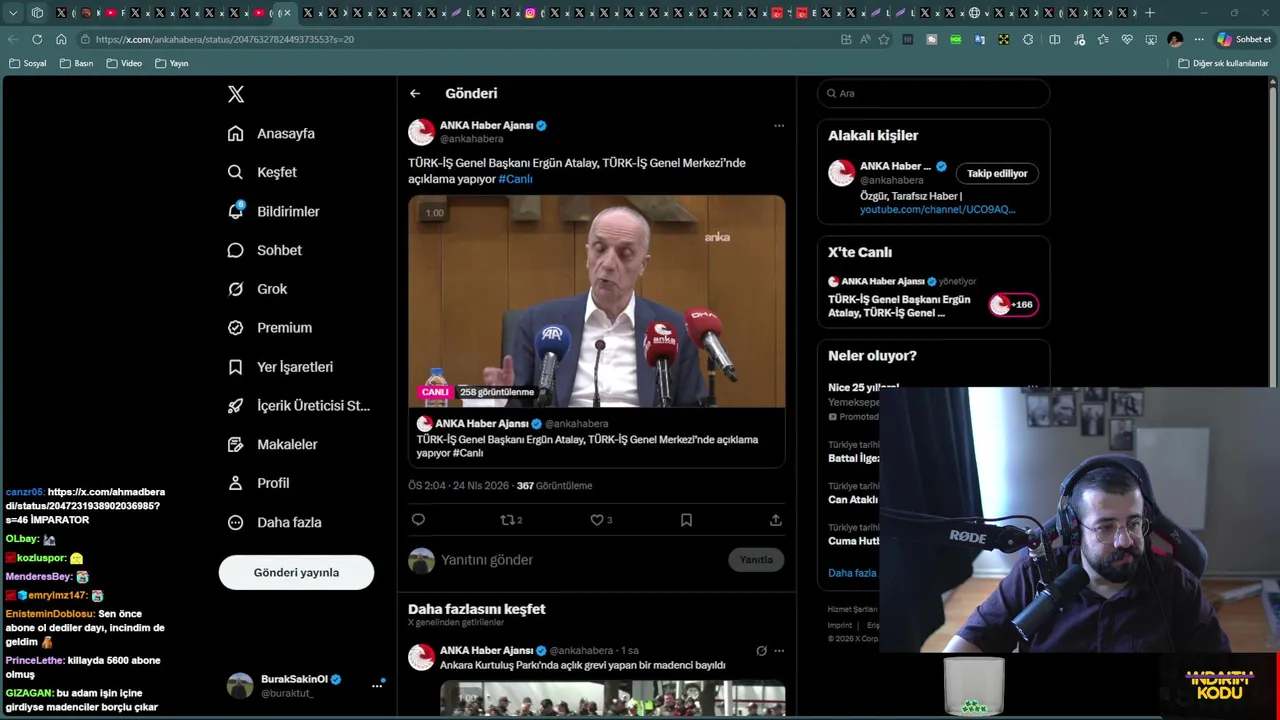Go back using the arrow beside Gönderi
The image size is (1280, 720).
pos(415,93)
